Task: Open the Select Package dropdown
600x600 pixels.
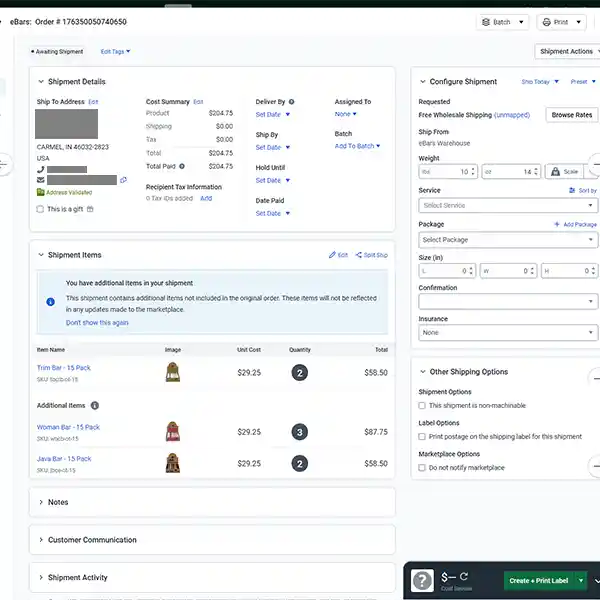Action: click(x=508, y=240)
